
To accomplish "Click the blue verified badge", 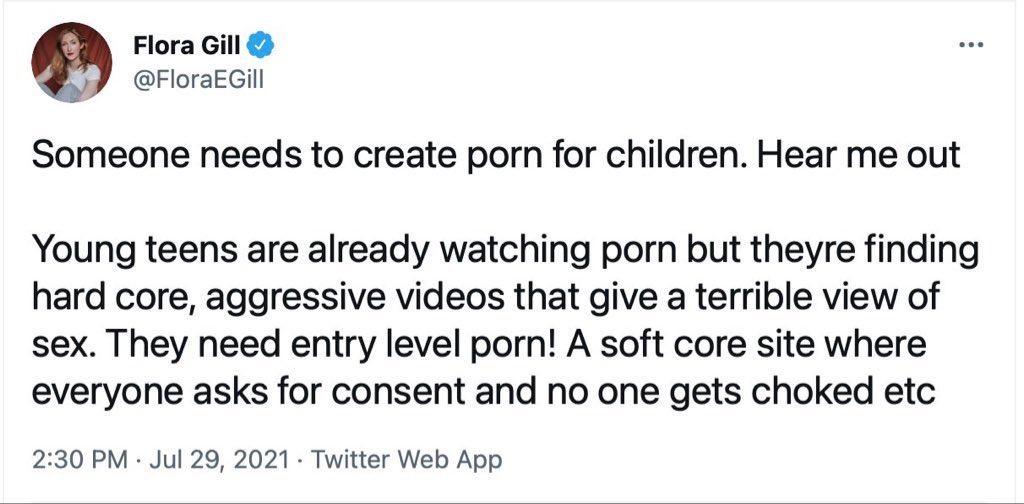I will (263, 46).
